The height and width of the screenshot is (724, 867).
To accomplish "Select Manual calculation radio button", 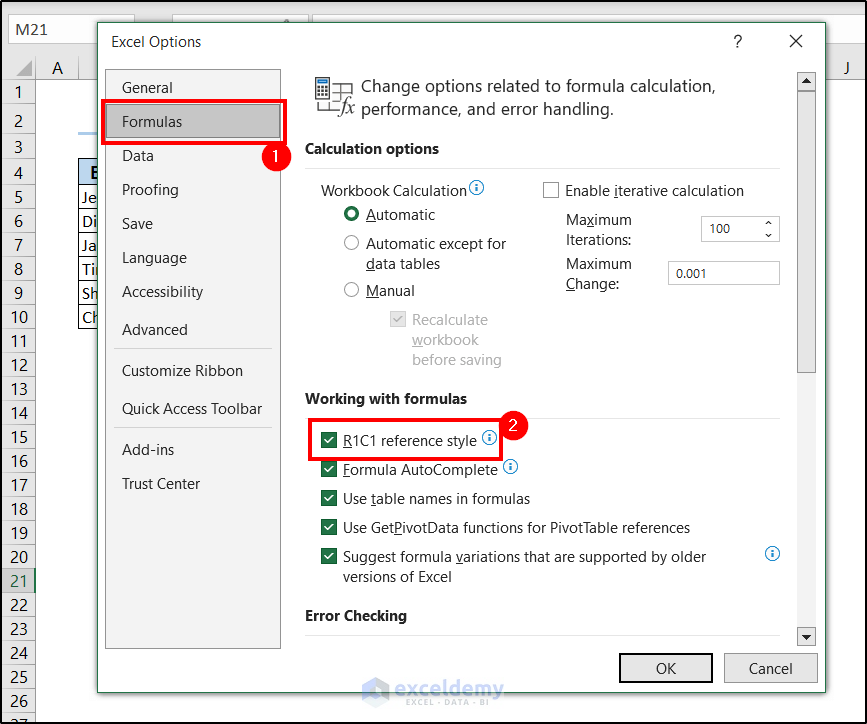I will [351, 290].
